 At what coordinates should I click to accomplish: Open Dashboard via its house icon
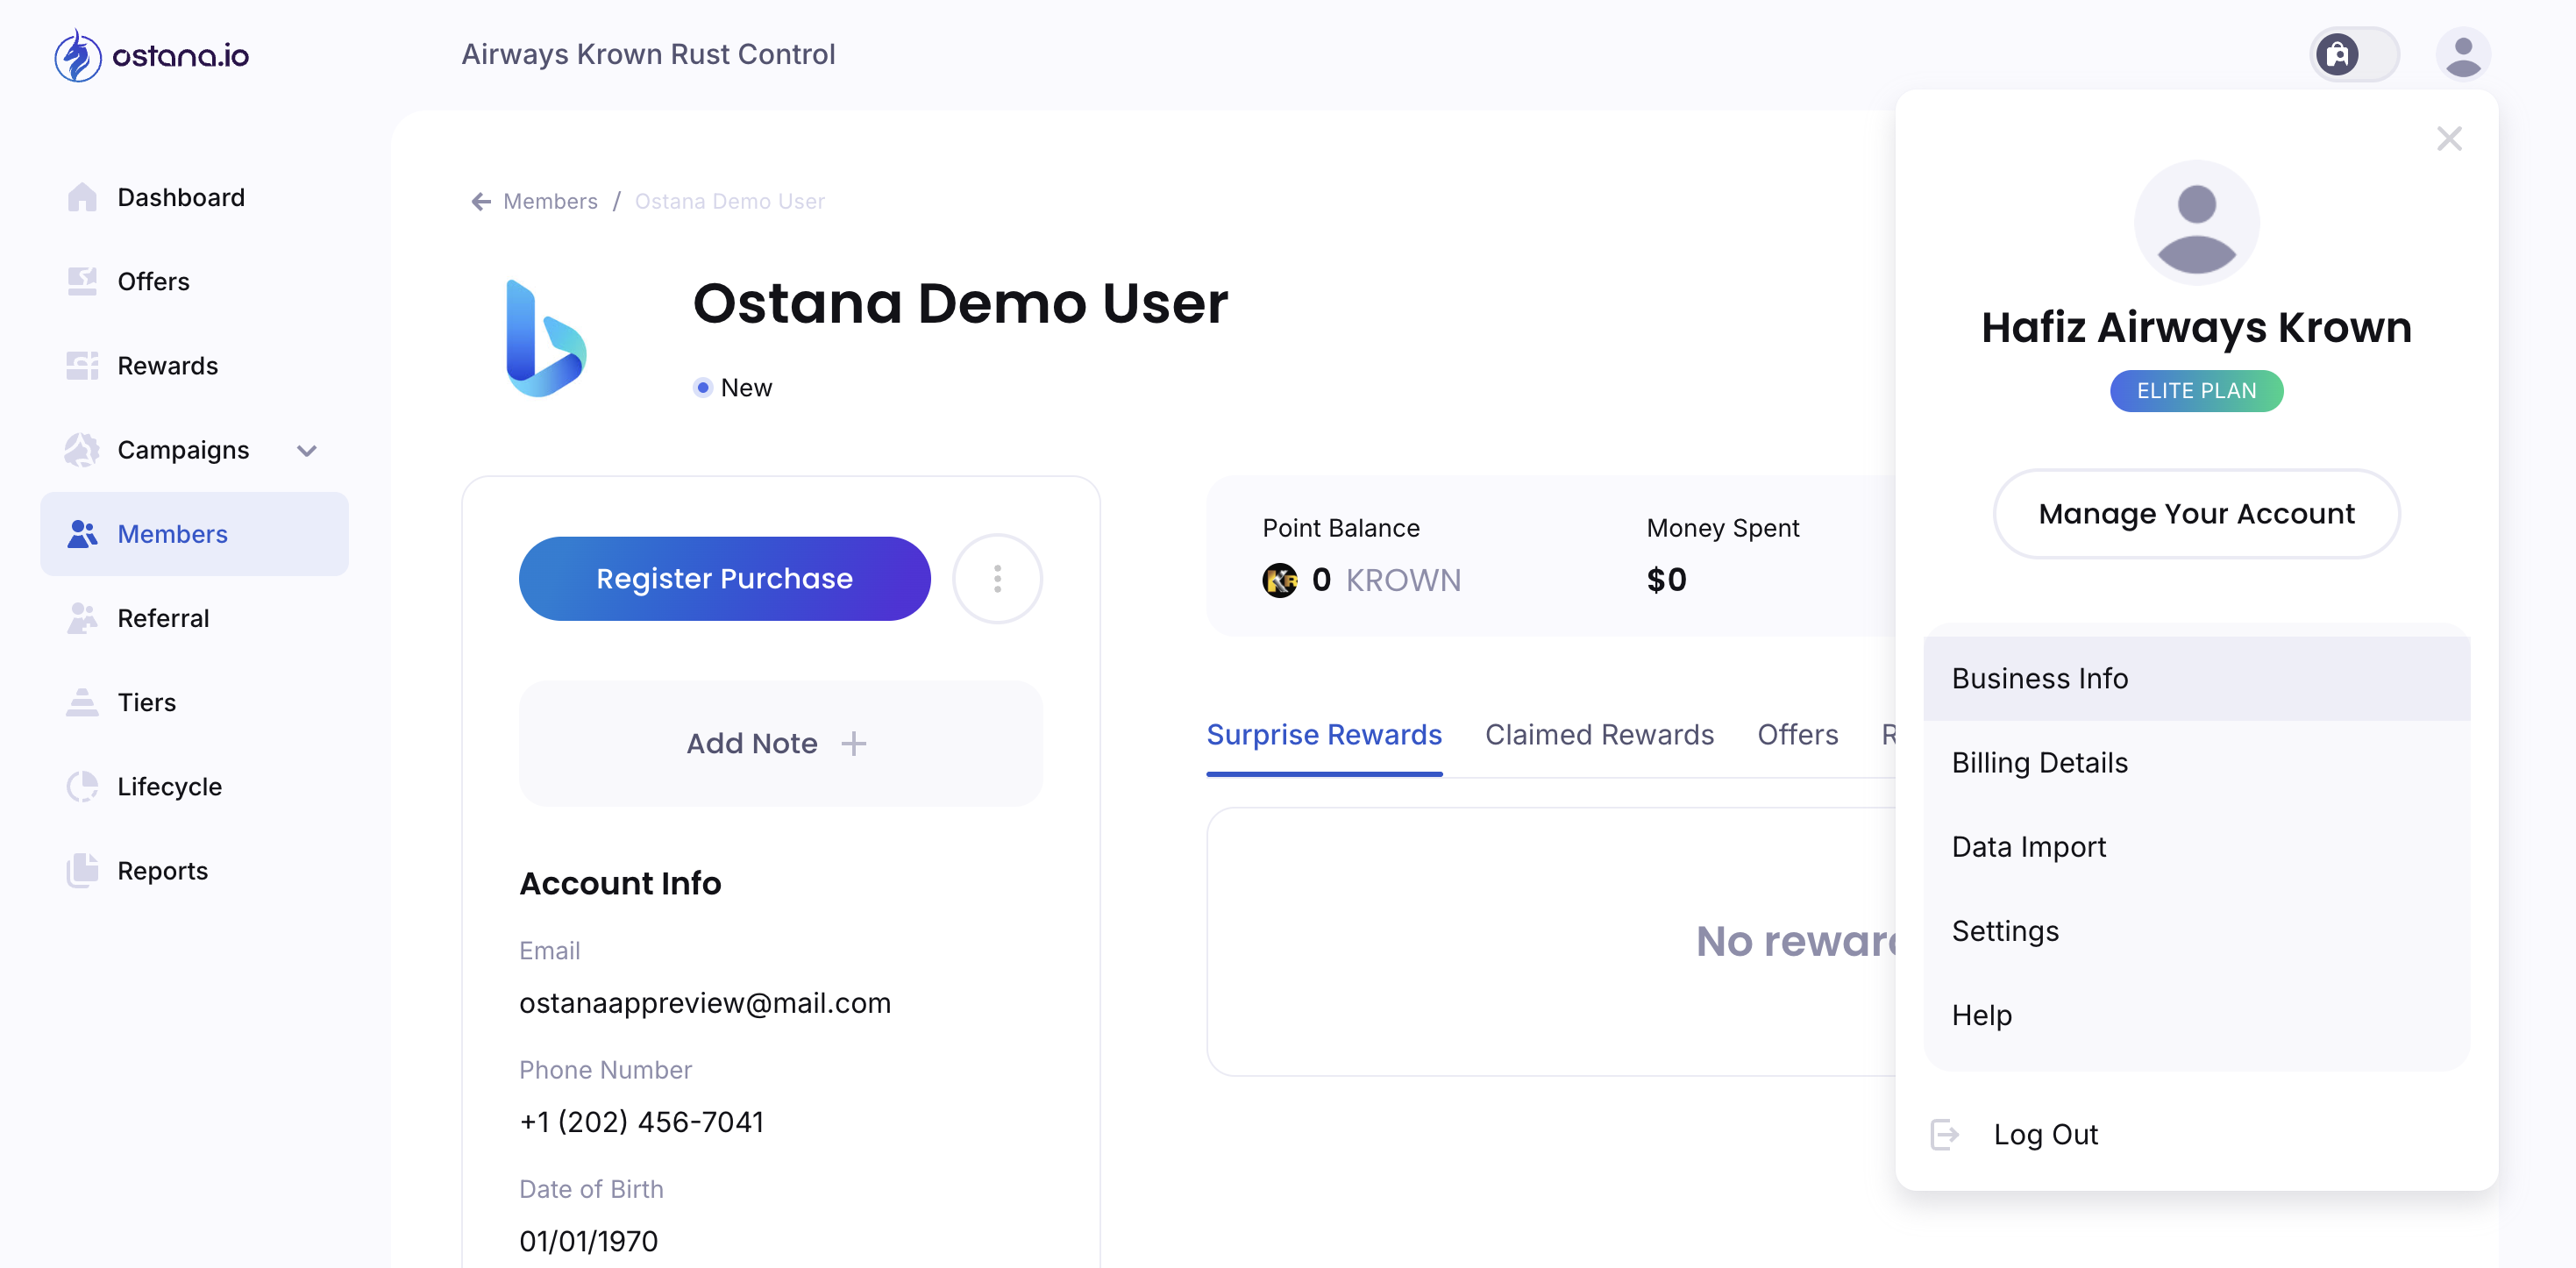[x=82, y=197]
